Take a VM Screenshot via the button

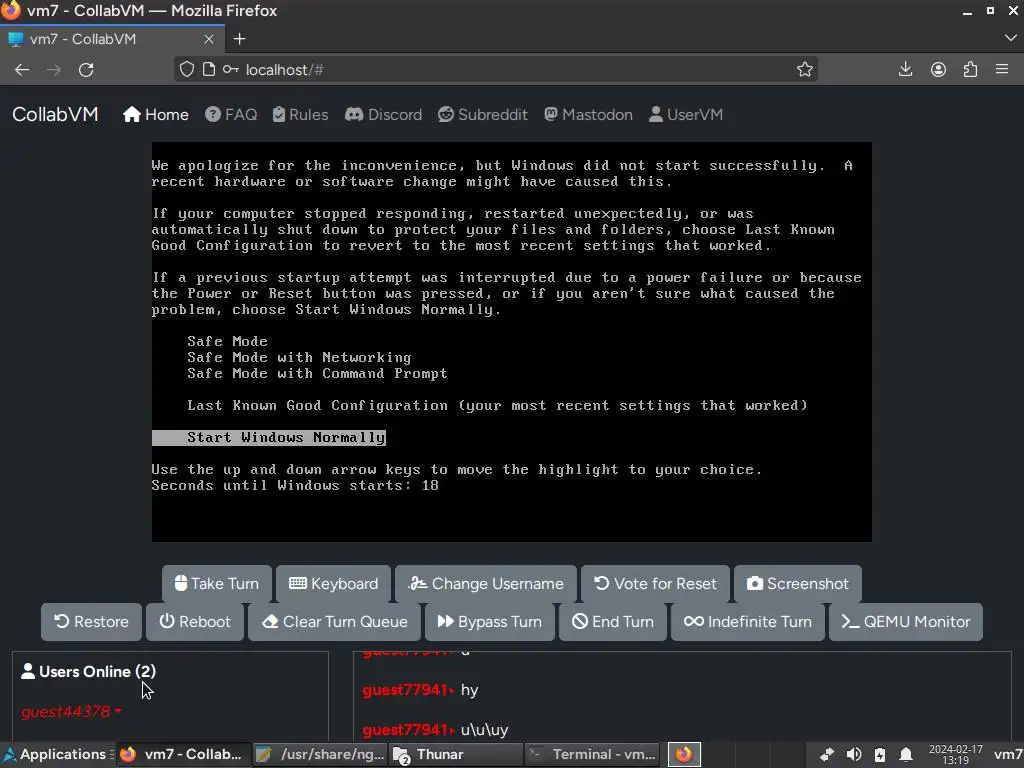797,584
